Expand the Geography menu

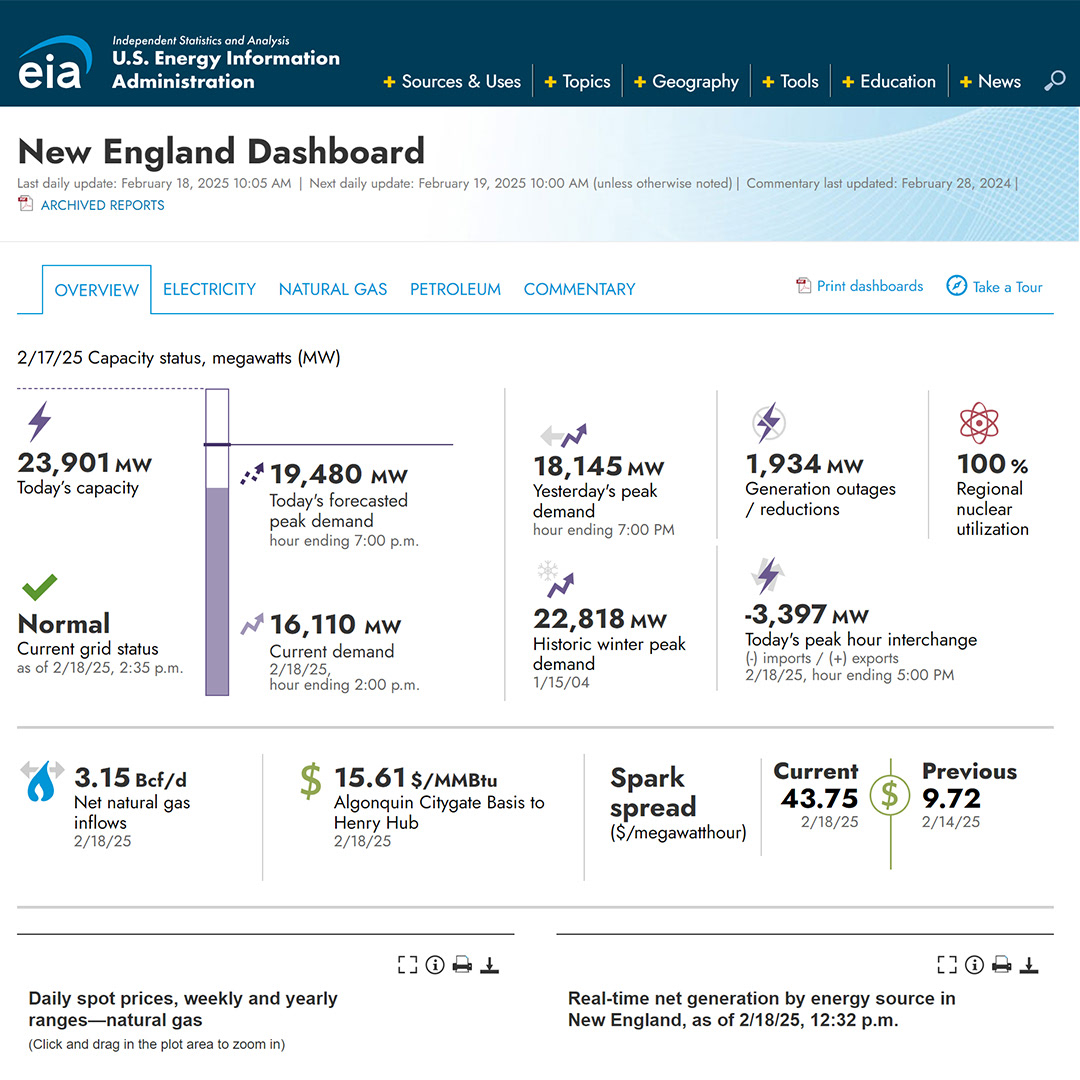686,81
